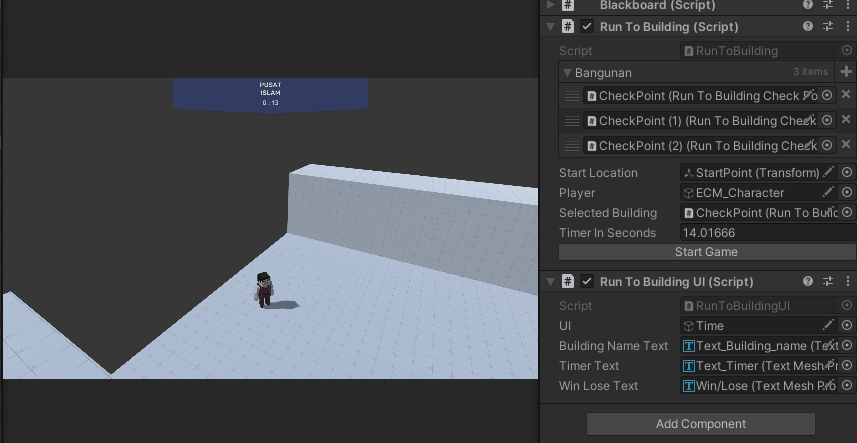Click the Add Component button

tap(700, 424)
